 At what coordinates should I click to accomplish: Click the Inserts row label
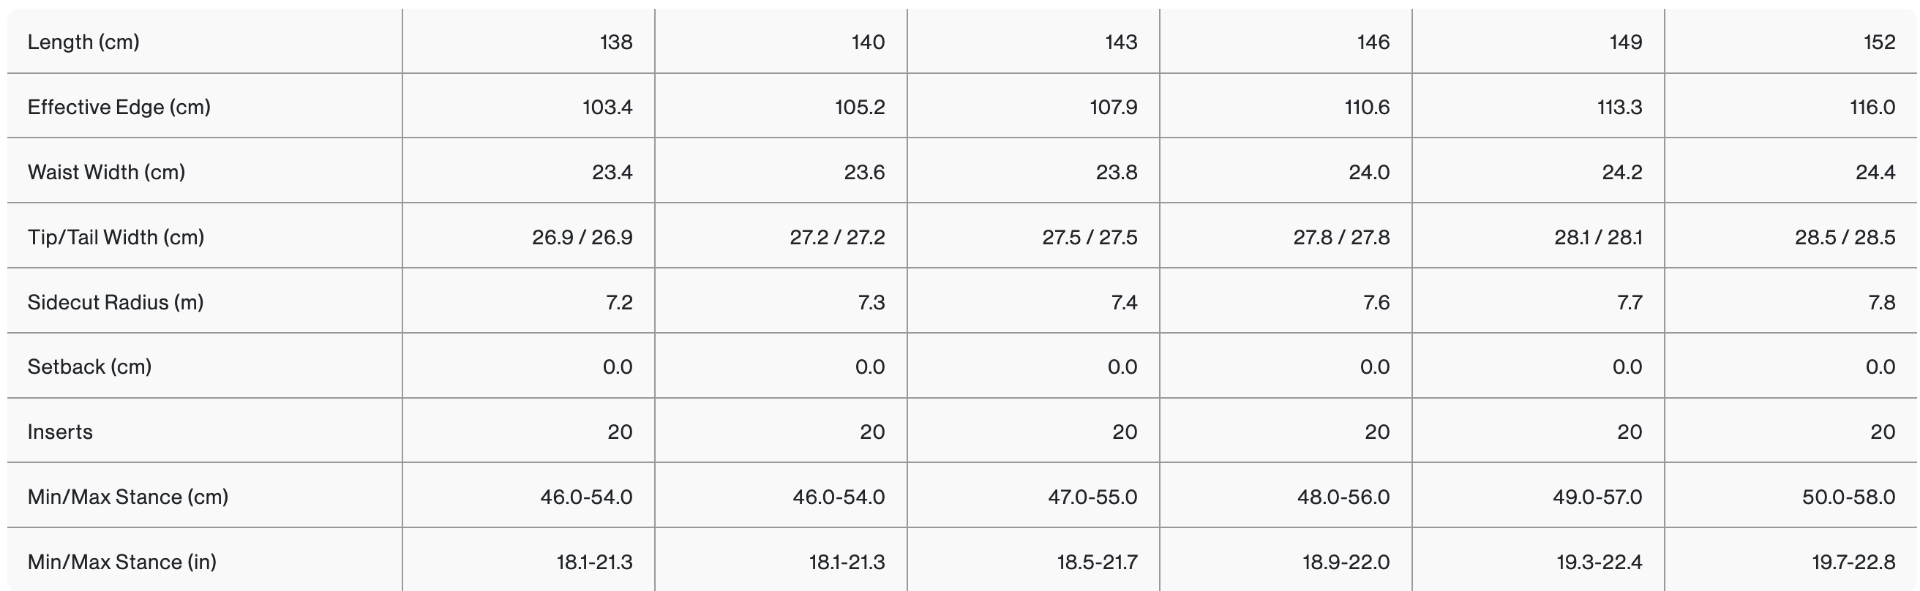[x=60, y=432]
